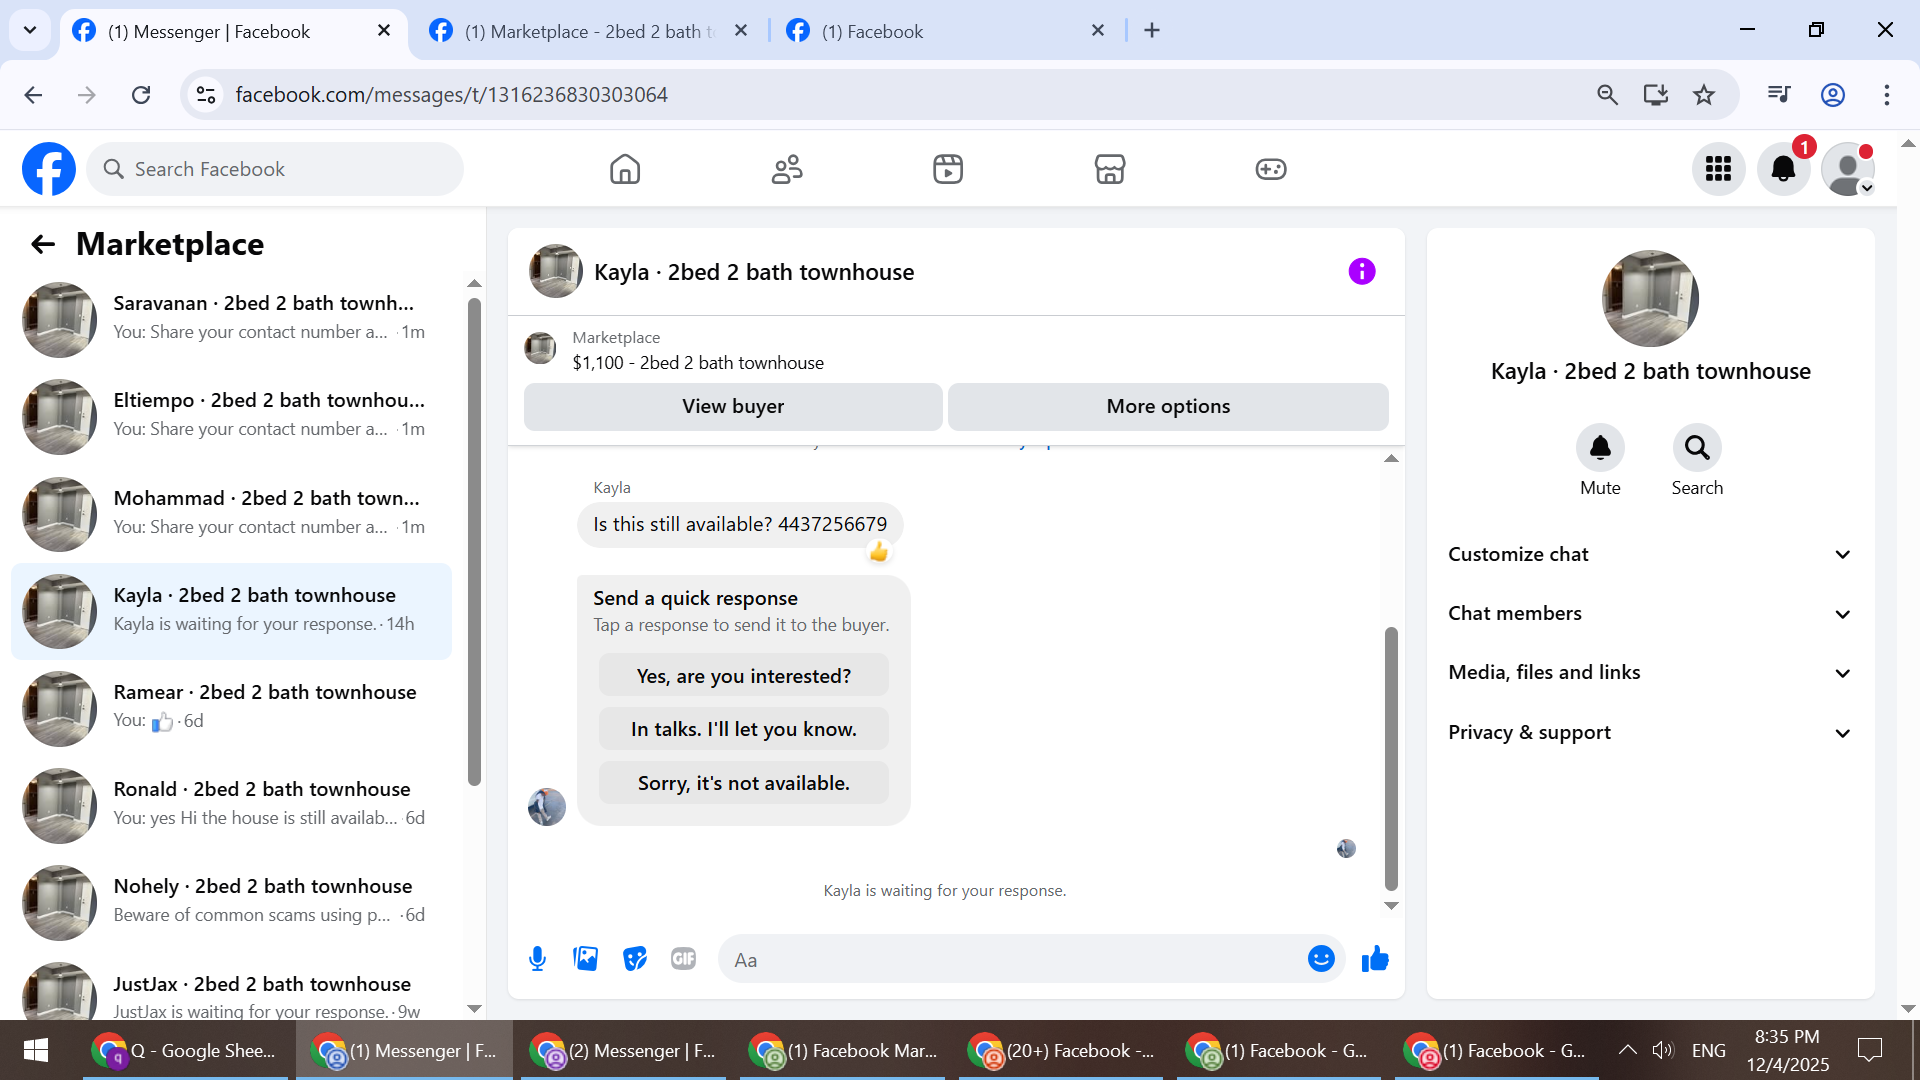This screenshot has height=1080, width=1920.
Task: Click the Aa message input field
Action: (x=1010, y=960)
